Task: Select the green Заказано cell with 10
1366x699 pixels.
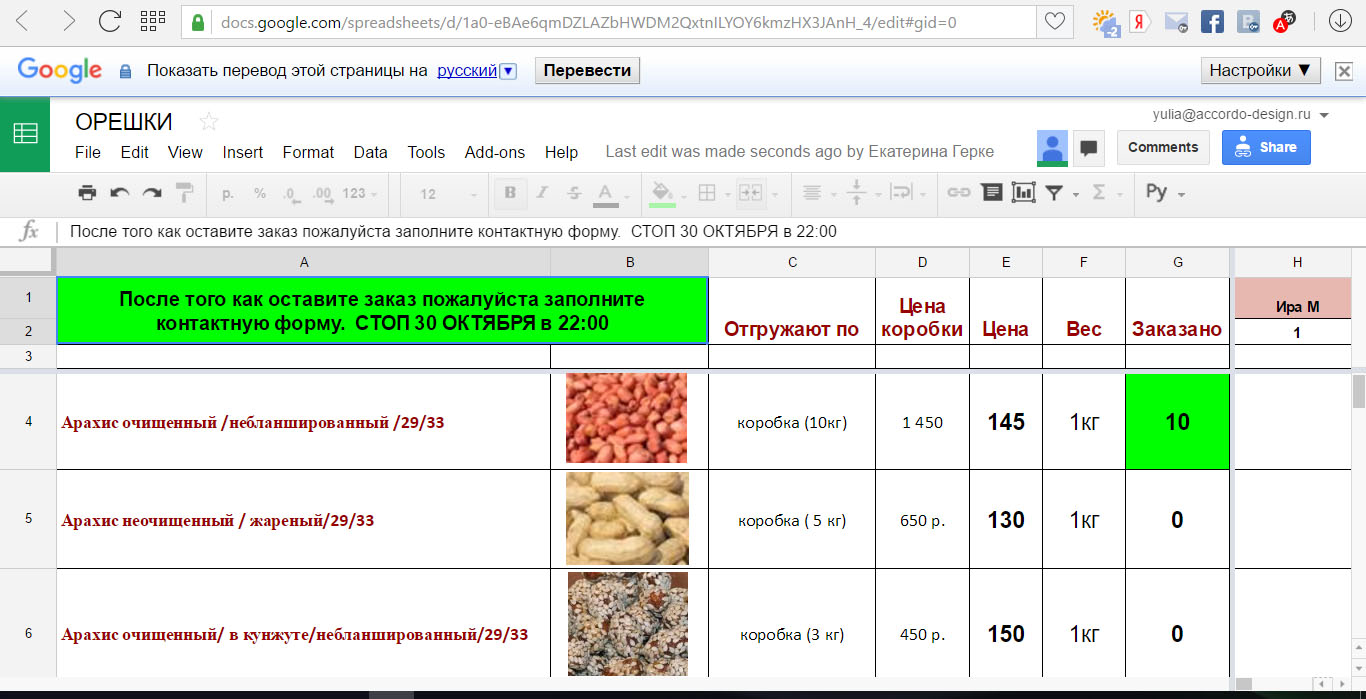Action: (x=1177, y=422)
